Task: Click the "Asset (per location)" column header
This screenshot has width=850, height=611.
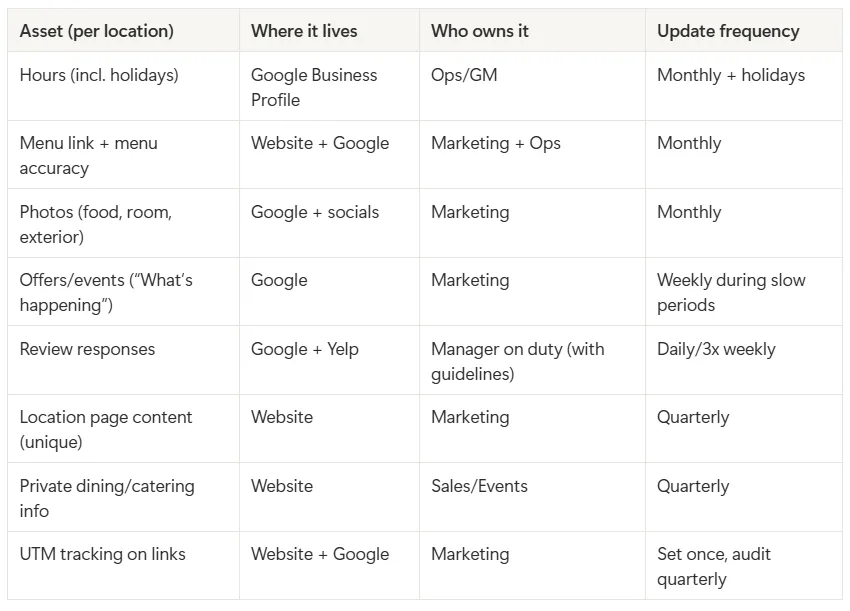Action: point(97,31)
